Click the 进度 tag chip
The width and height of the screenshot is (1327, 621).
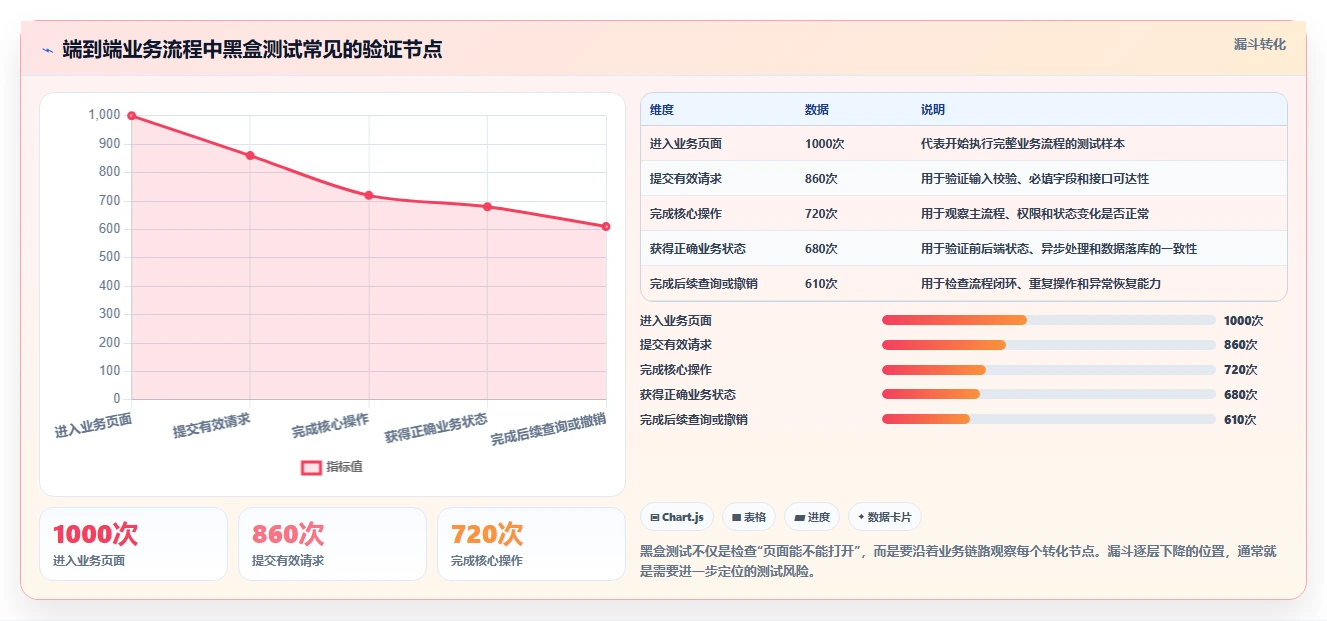pyautogui.click(x=812, y=517)
